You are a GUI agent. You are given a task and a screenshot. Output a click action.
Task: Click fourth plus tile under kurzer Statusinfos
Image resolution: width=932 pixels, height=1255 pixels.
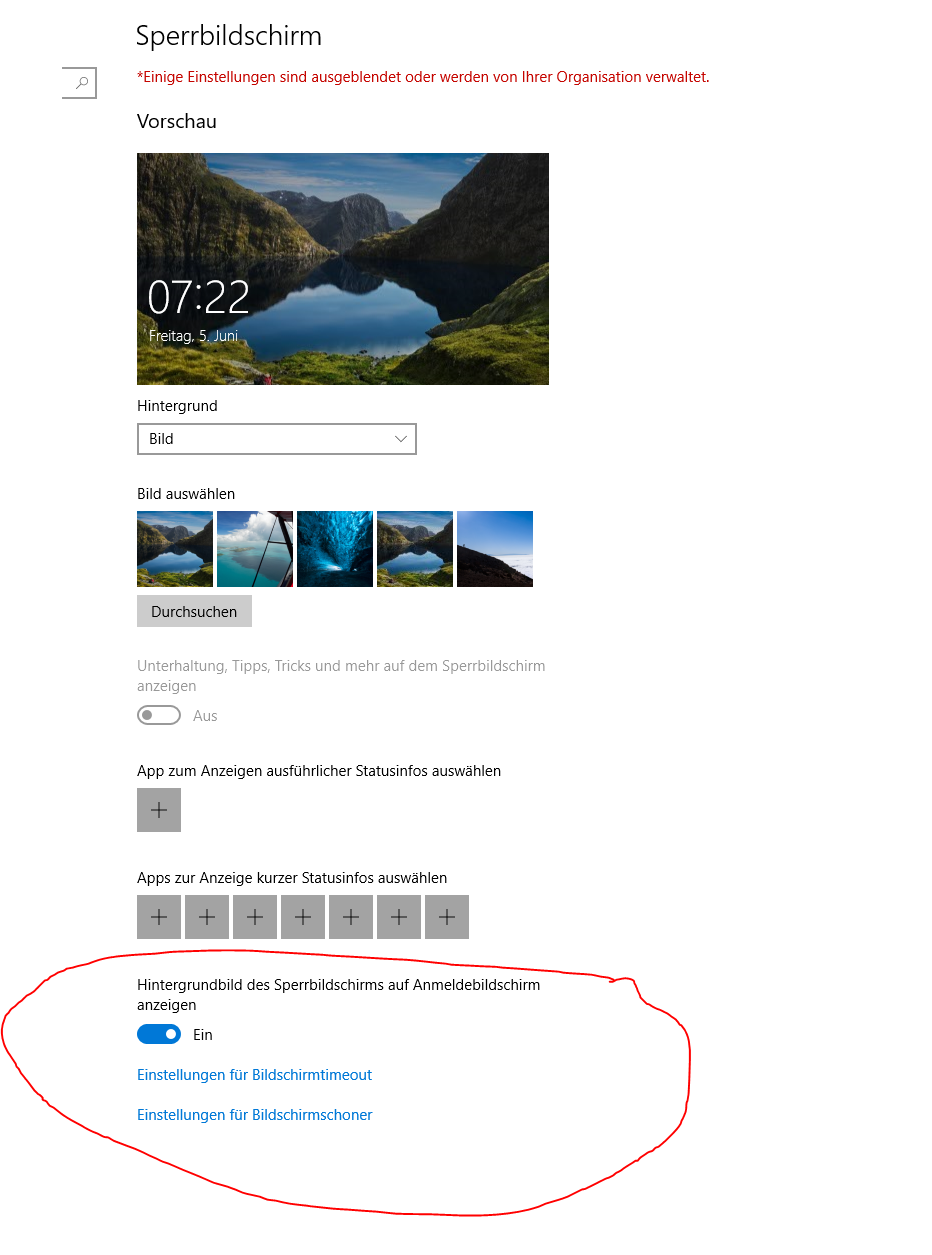coord(303,917)
